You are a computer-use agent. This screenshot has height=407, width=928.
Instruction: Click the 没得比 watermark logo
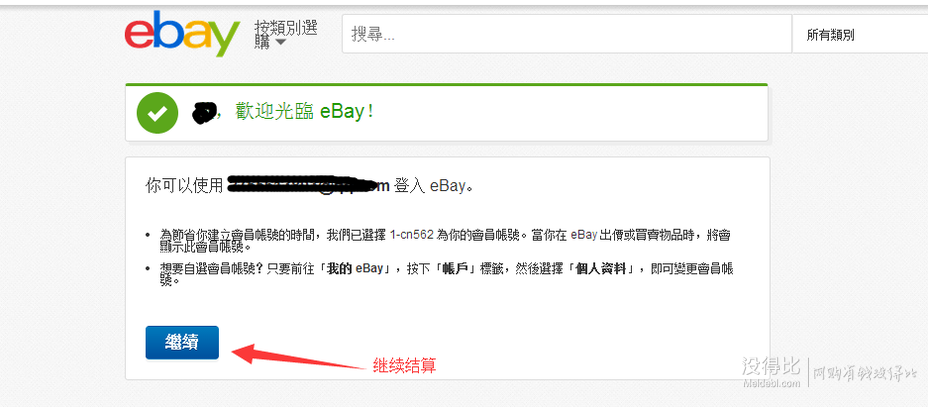771,366
